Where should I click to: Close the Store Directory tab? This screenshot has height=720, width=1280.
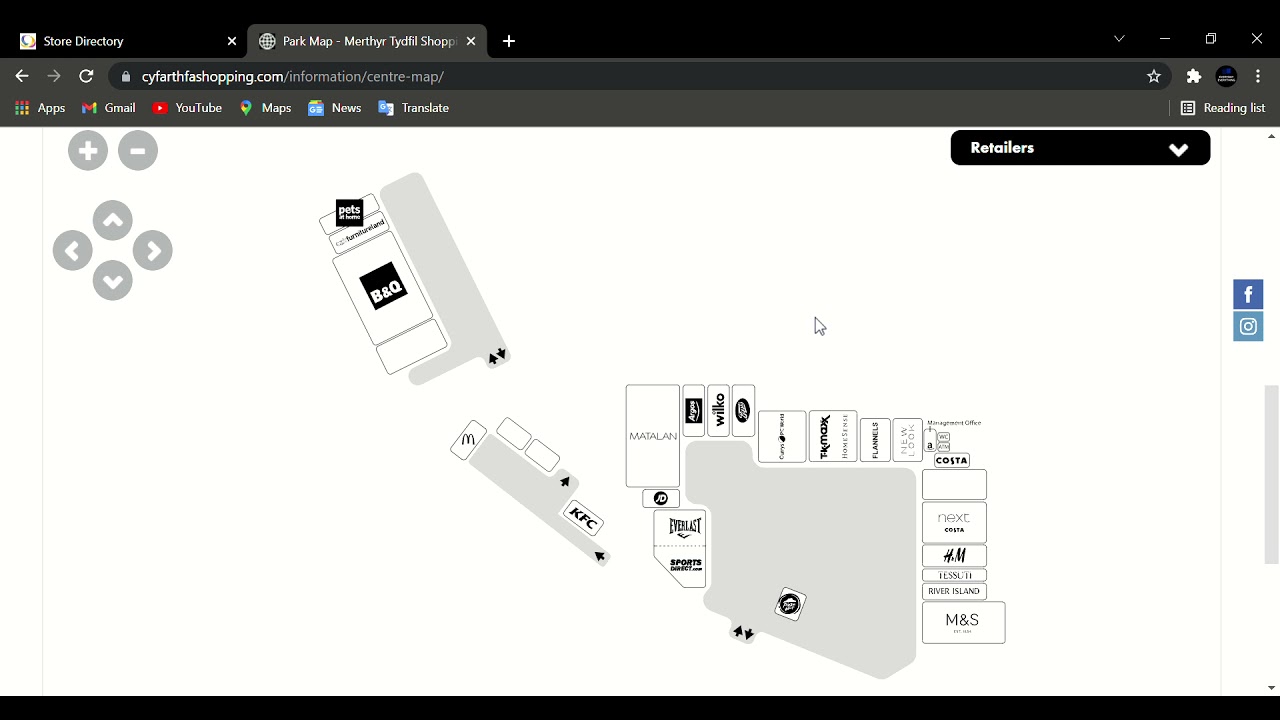[x=232, y=41]
